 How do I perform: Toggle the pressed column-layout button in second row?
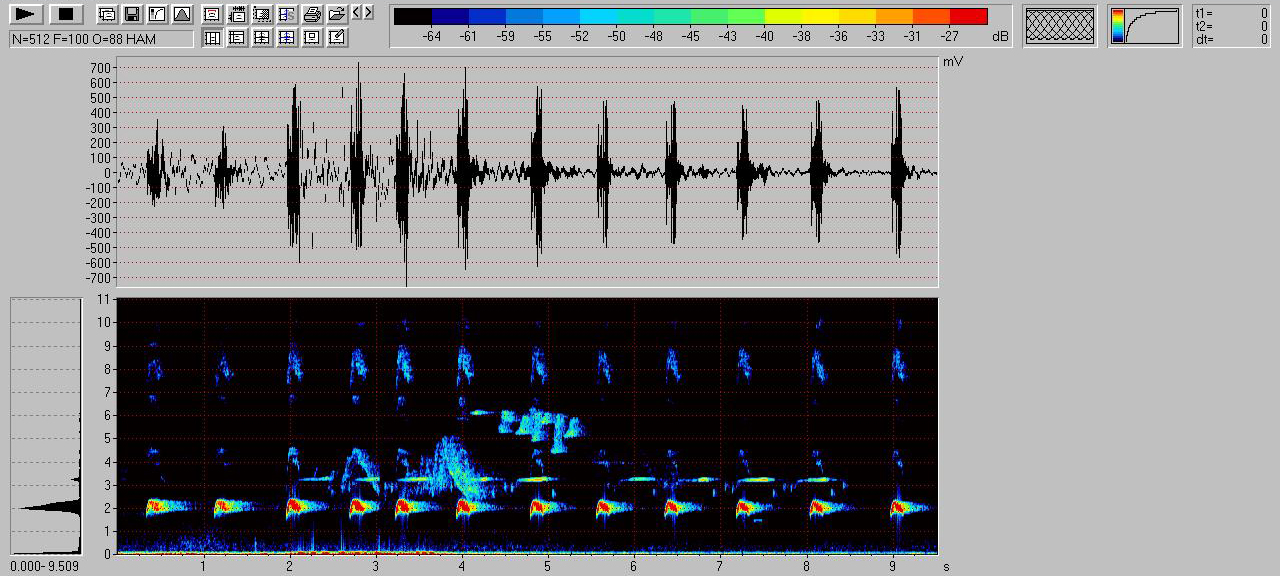(x=212, y=38)
